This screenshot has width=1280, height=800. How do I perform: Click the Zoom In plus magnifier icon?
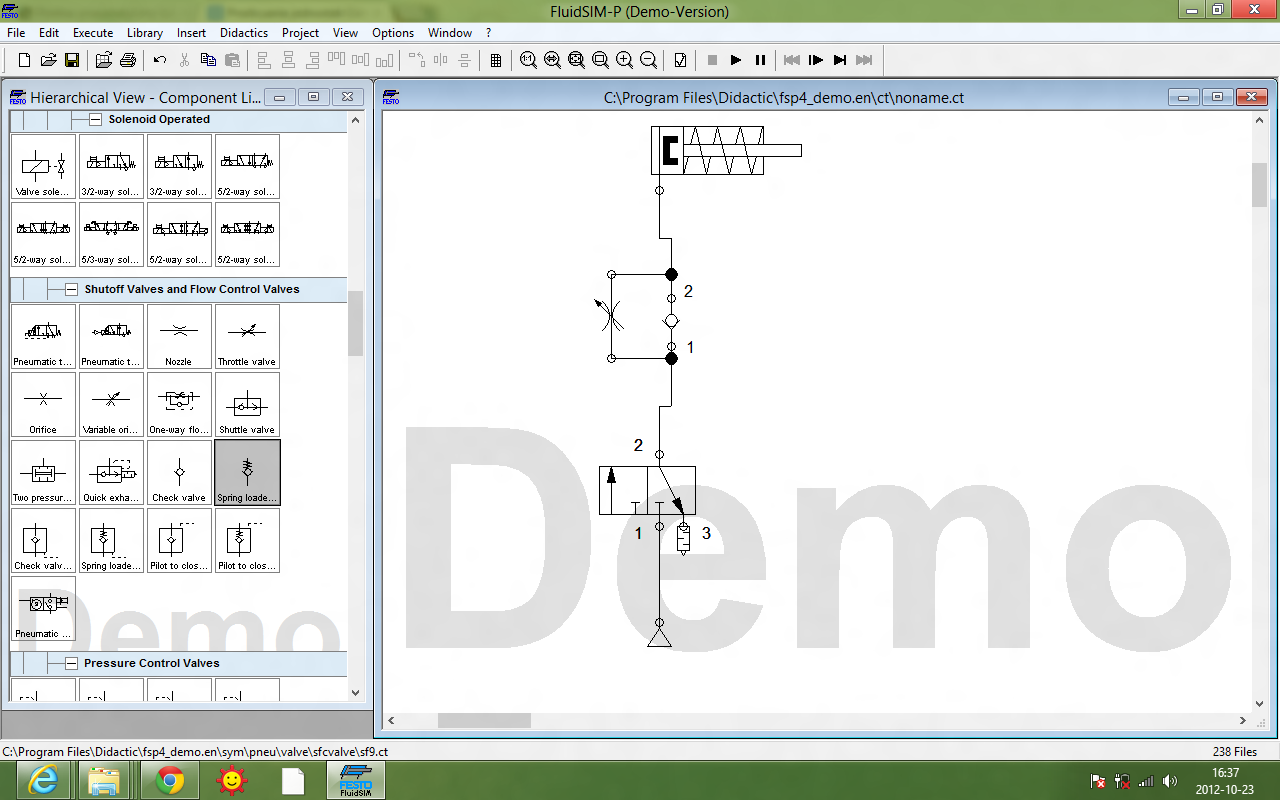624,60
